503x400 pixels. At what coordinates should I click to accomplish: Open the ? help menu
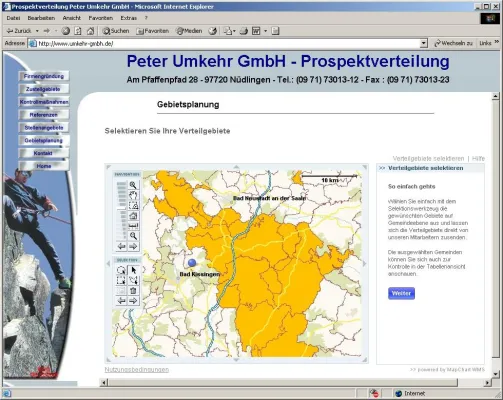pyautogui.click(x=146, y=18)
